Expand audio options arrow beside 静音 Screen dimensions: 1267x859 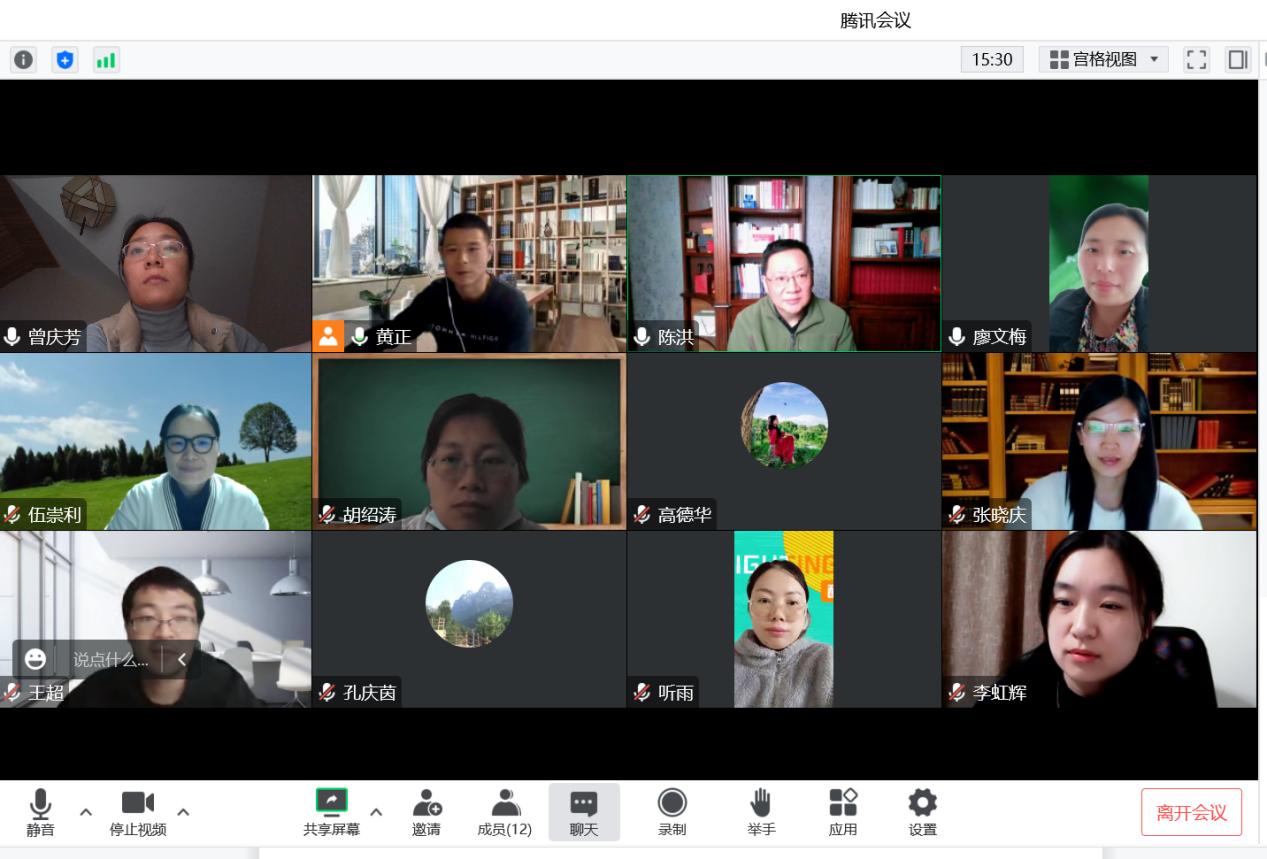point(86,812)
